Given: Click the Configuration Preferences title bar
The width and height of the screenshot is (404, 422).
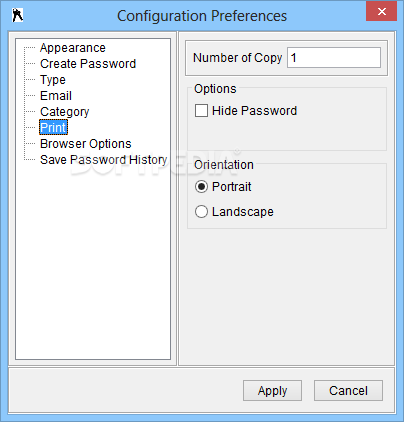Looking at the screenshot, I should 202,16.
